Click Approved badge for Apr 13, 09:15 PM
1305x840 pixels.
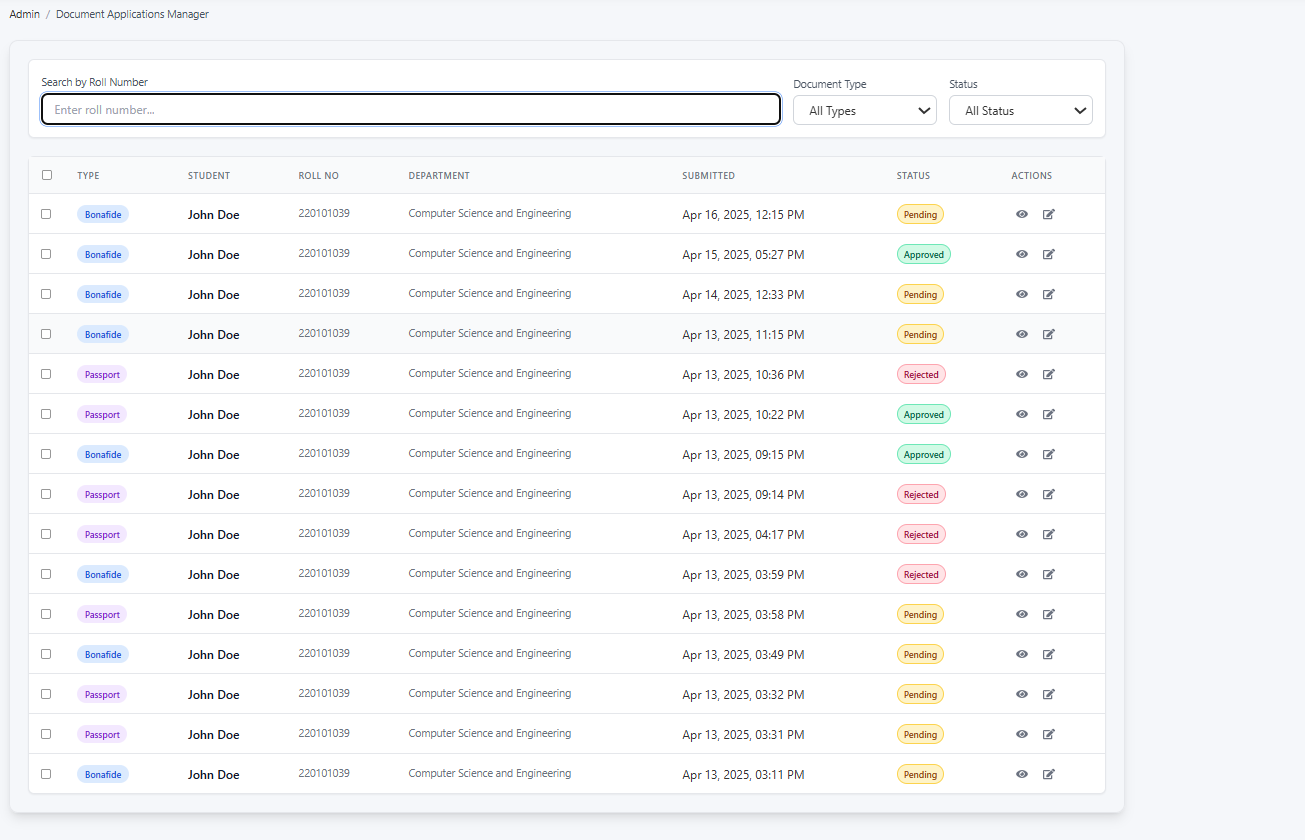click(x=924, y=454)
